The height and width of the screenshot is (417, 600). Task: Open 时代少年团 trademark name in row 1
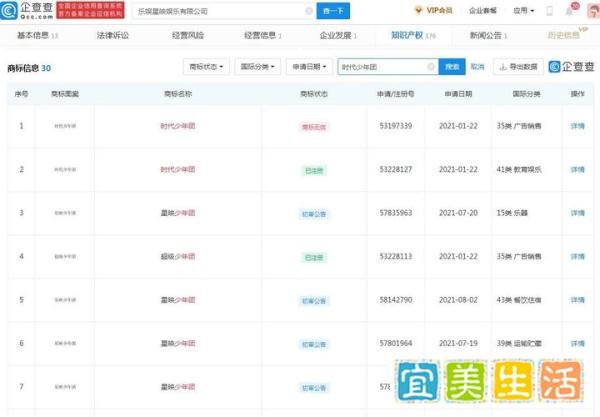(178, 126)
